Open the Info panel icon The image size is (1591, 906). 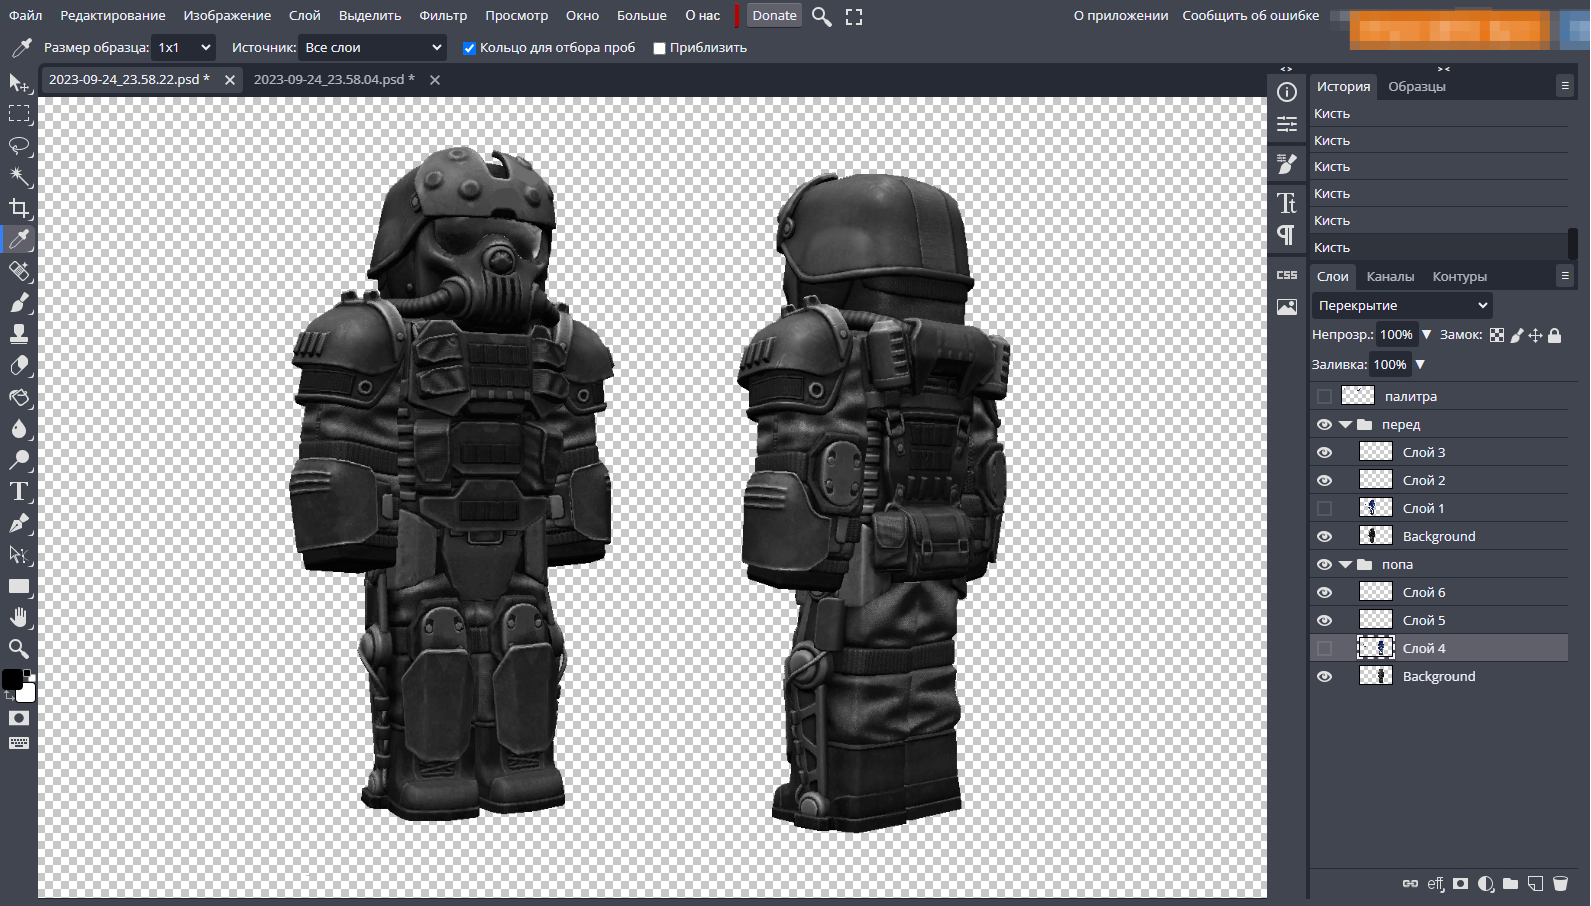click(1287, 92)
